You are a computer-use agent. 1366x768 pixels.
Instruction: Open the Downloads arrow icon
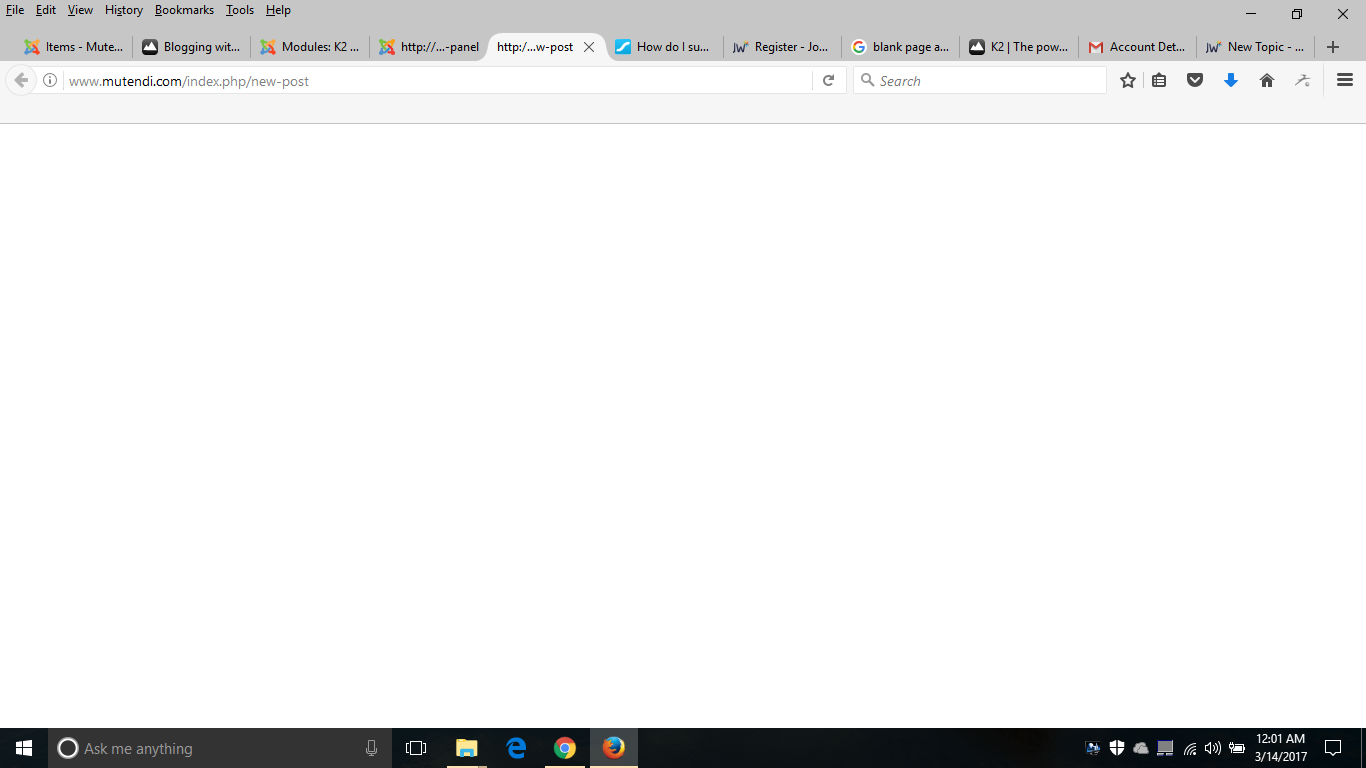(1231, 81)
